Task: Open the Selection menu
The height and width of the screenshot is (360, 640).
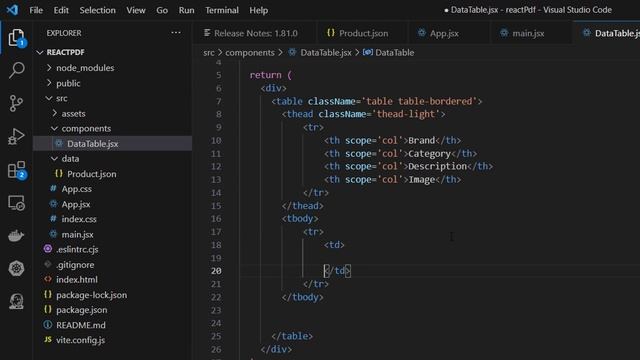Action: coord(98,10)
